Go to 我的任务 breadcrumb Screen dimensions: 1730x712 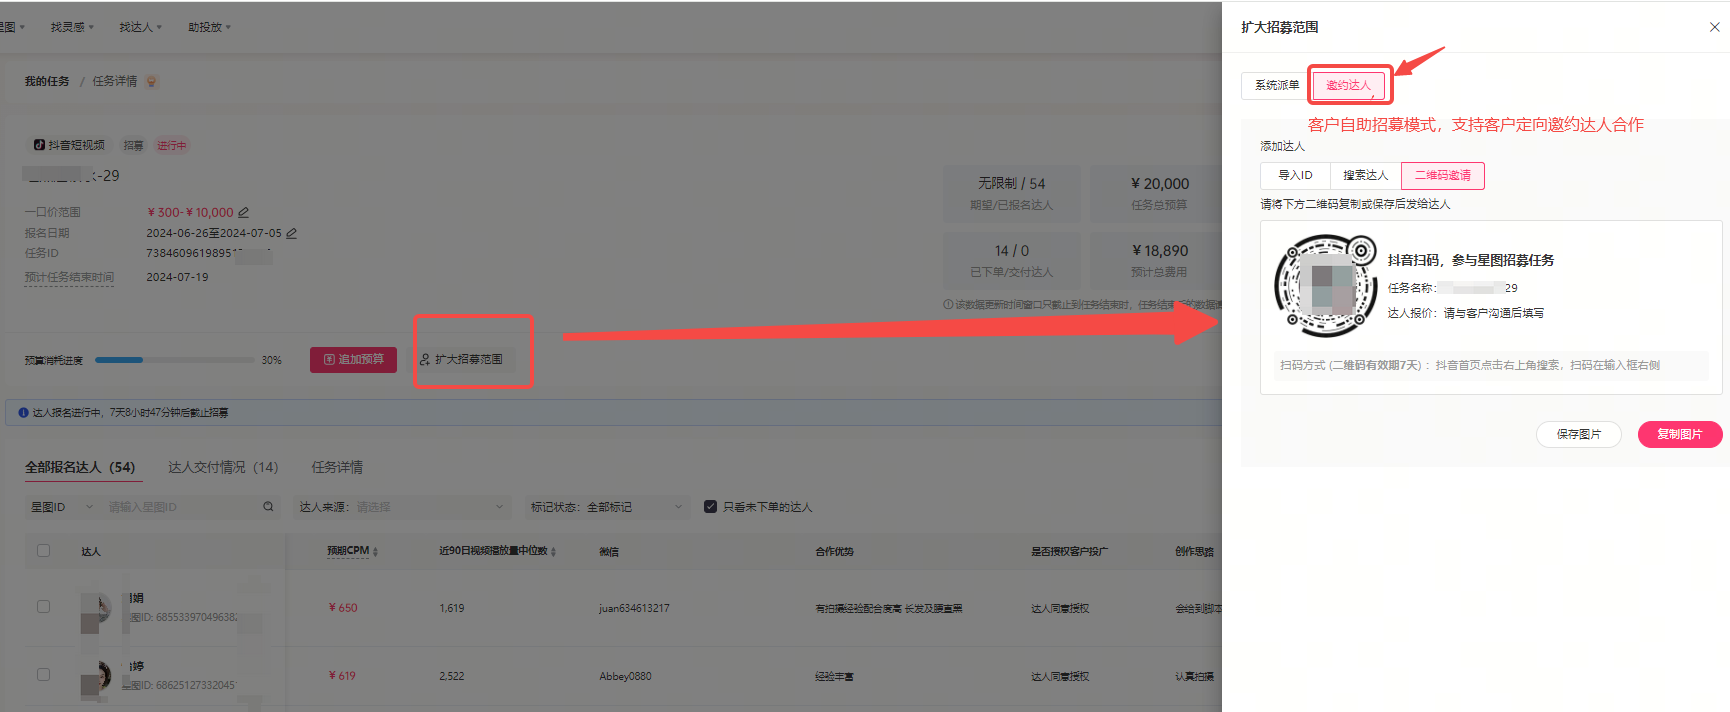pyautogui.click(x=47, y=81)
